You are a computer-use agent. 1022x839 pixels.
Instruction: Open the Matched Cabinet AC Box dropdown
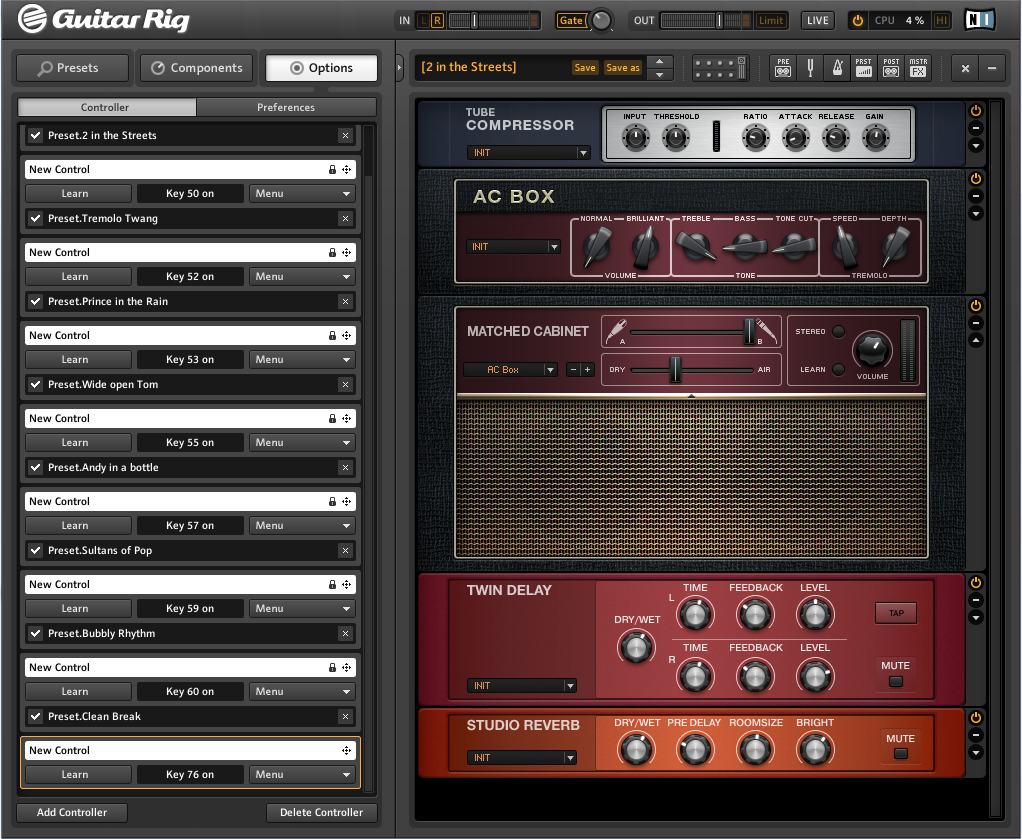pos(510,370)
